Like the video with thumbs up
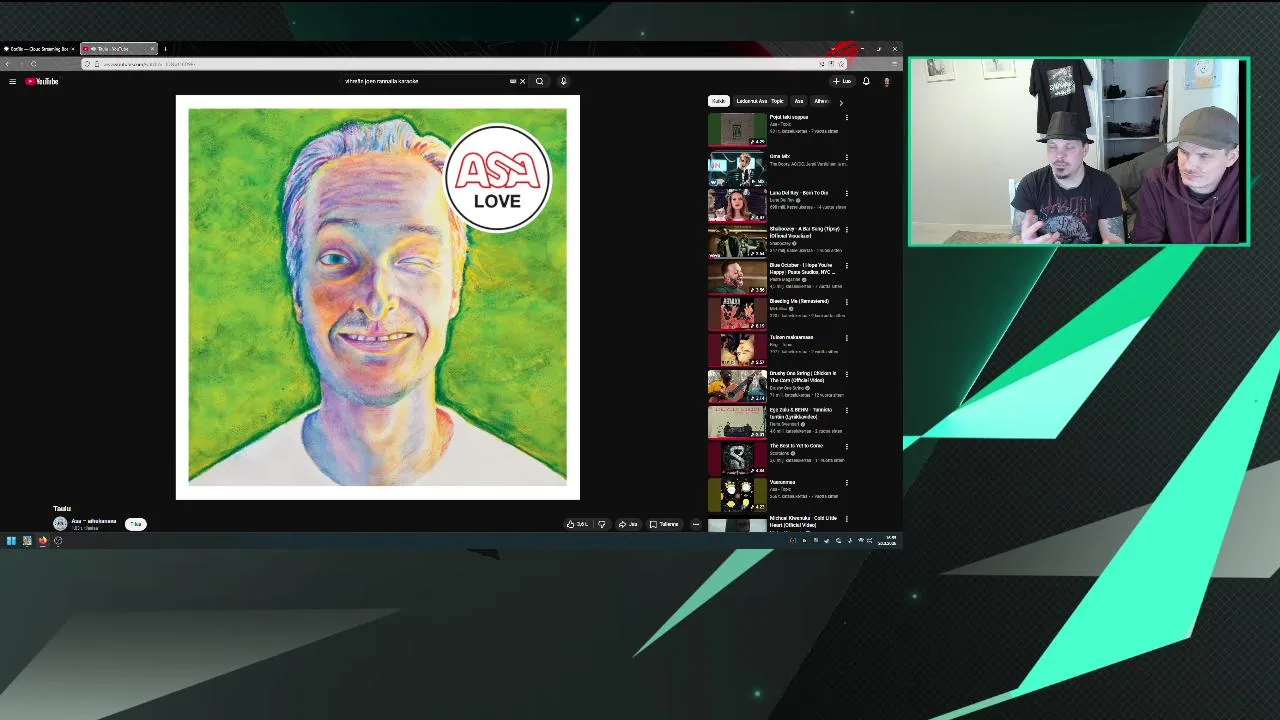 pyautogui.click(x=577, y=524)
